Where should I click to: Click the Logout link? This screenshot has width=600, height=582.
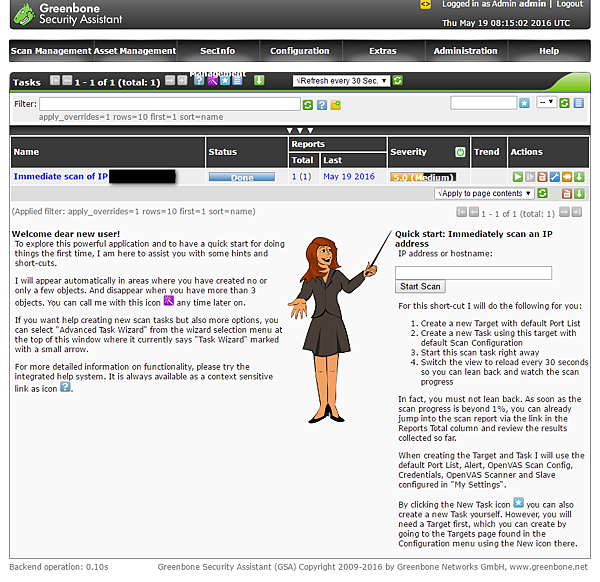point(569,4)
